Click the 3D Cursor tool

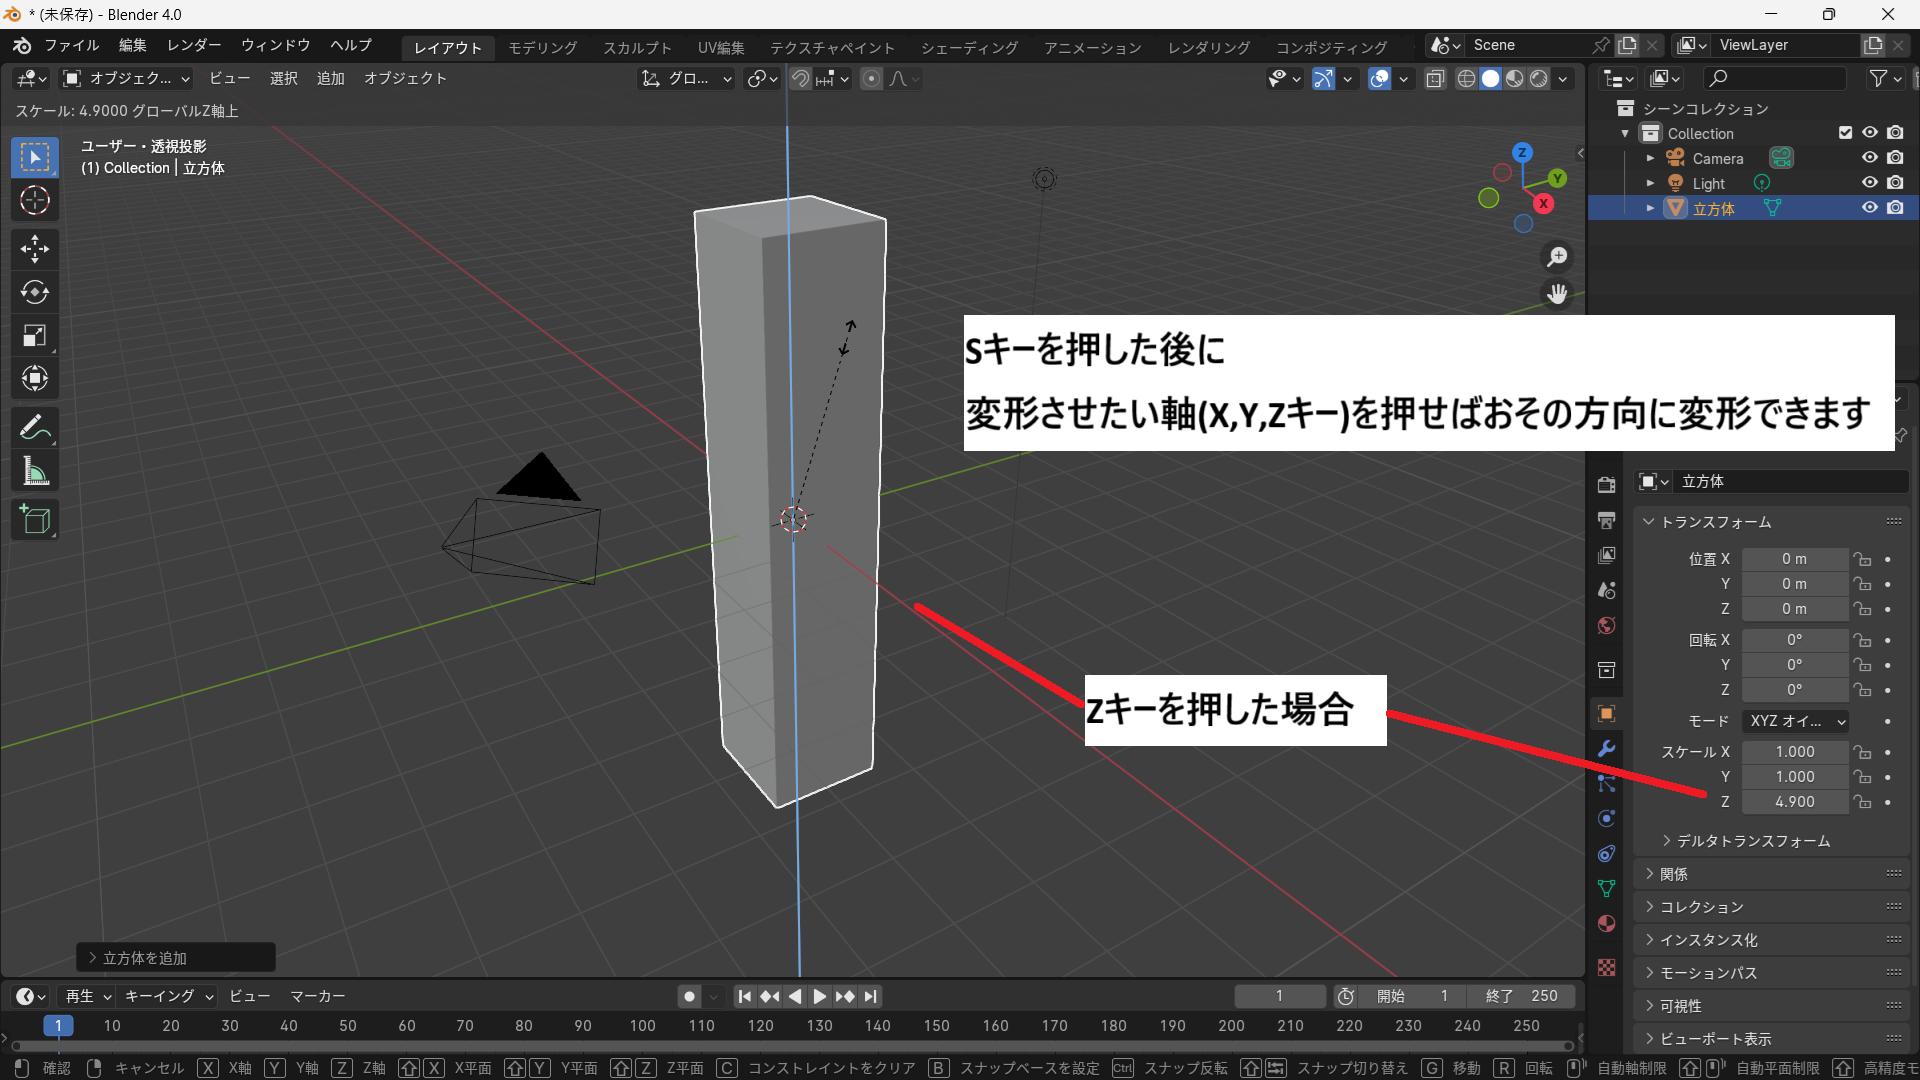(35, 201)
